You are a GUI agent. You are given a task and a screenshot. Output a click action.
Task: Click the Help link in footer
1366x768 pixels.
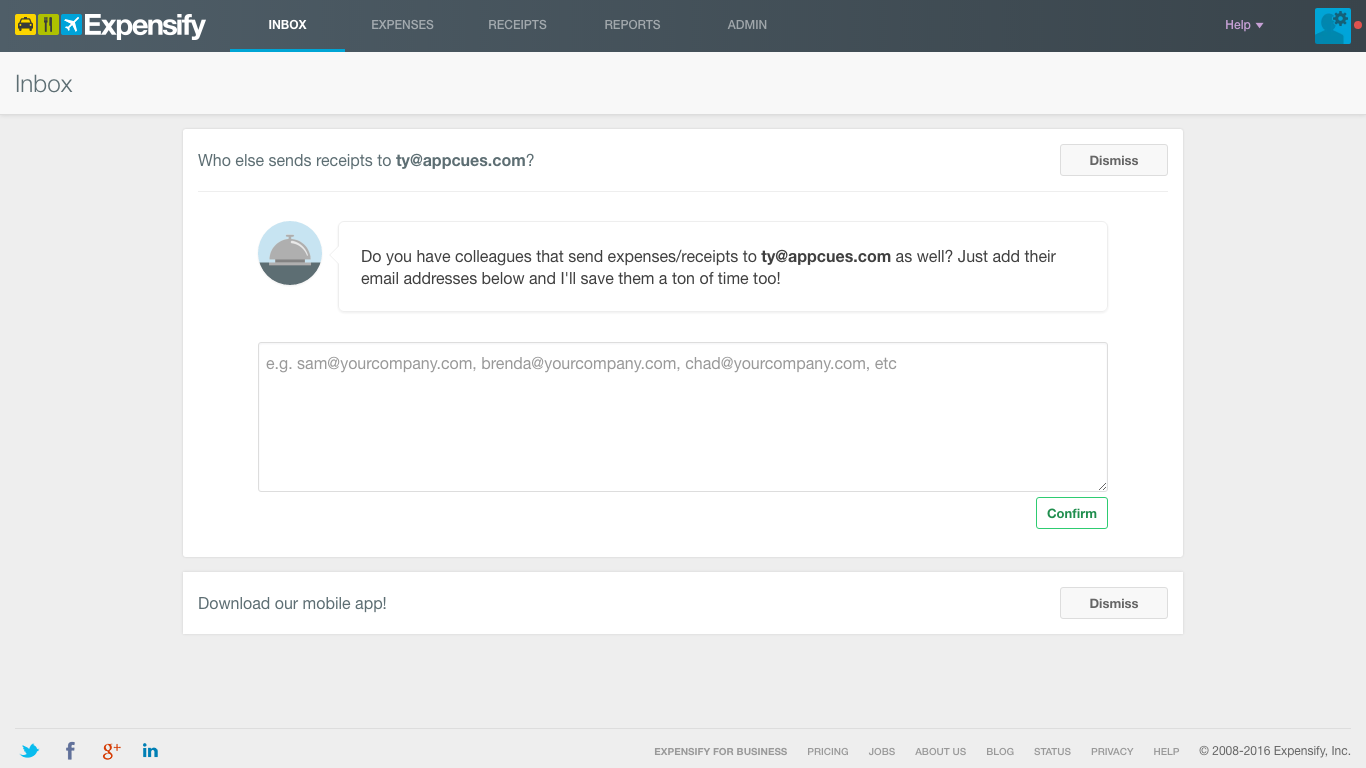(x=1166, y=751)
